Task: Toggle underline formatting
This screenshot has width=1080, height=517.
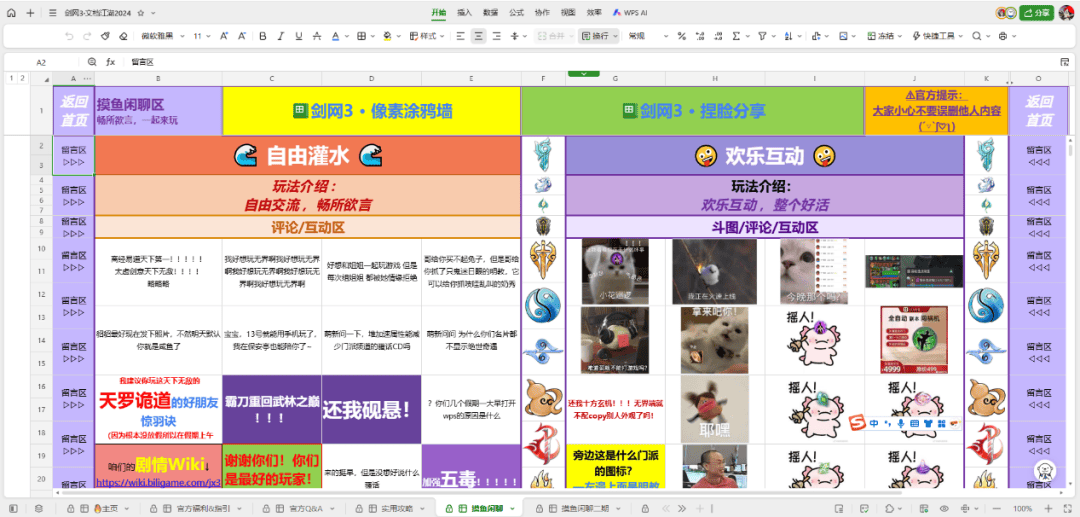Action: tap(298, 36)
